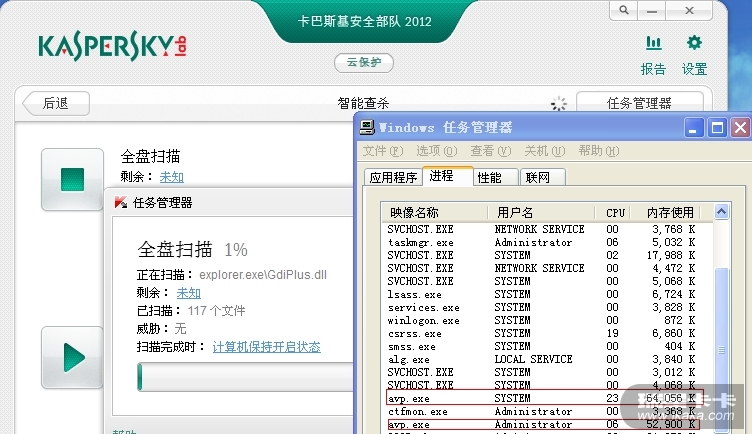Click the process list scrollbar thumb
Viewport: 752px width, 434px height.
721,350
